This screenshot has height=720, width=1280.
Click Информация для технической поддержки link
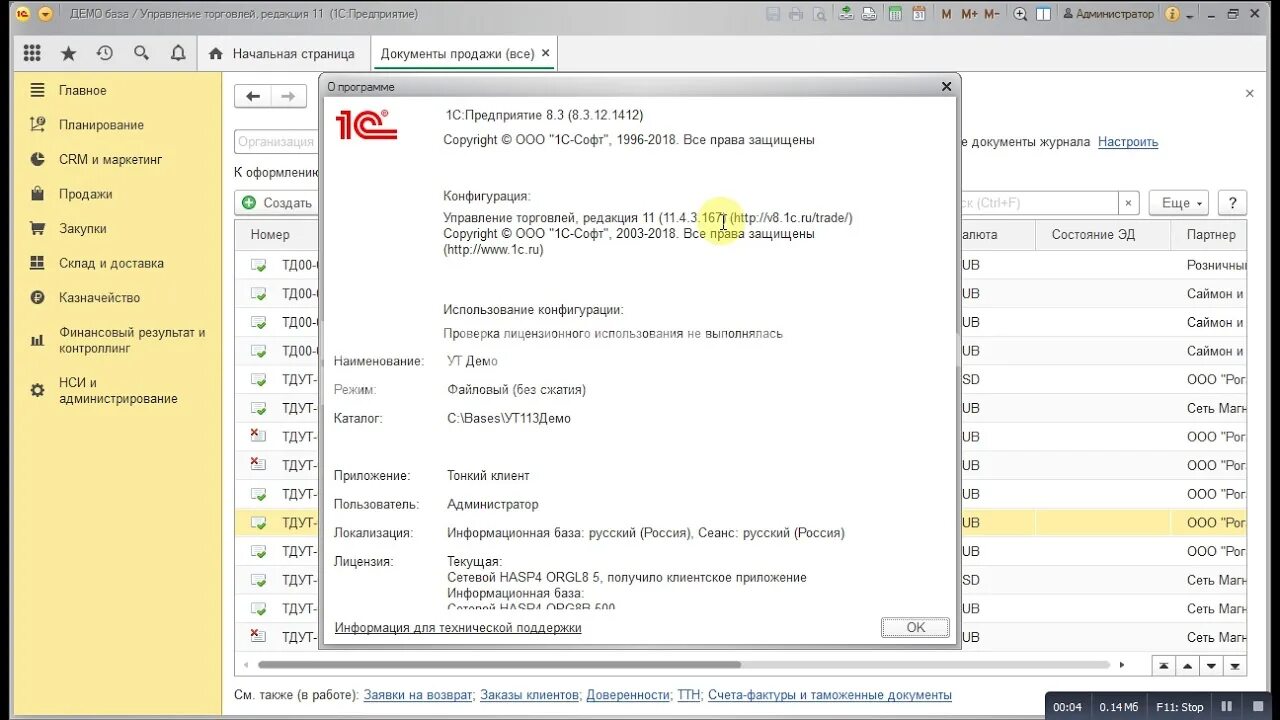pos(458,628)
